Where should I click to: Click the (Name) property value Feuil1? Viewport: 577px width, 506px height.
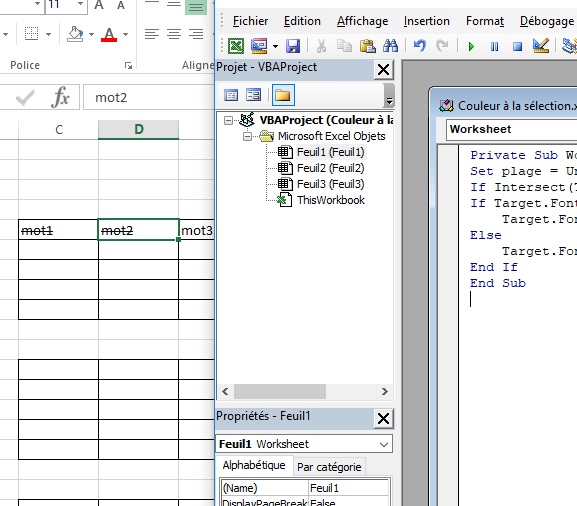coord(348,488)
